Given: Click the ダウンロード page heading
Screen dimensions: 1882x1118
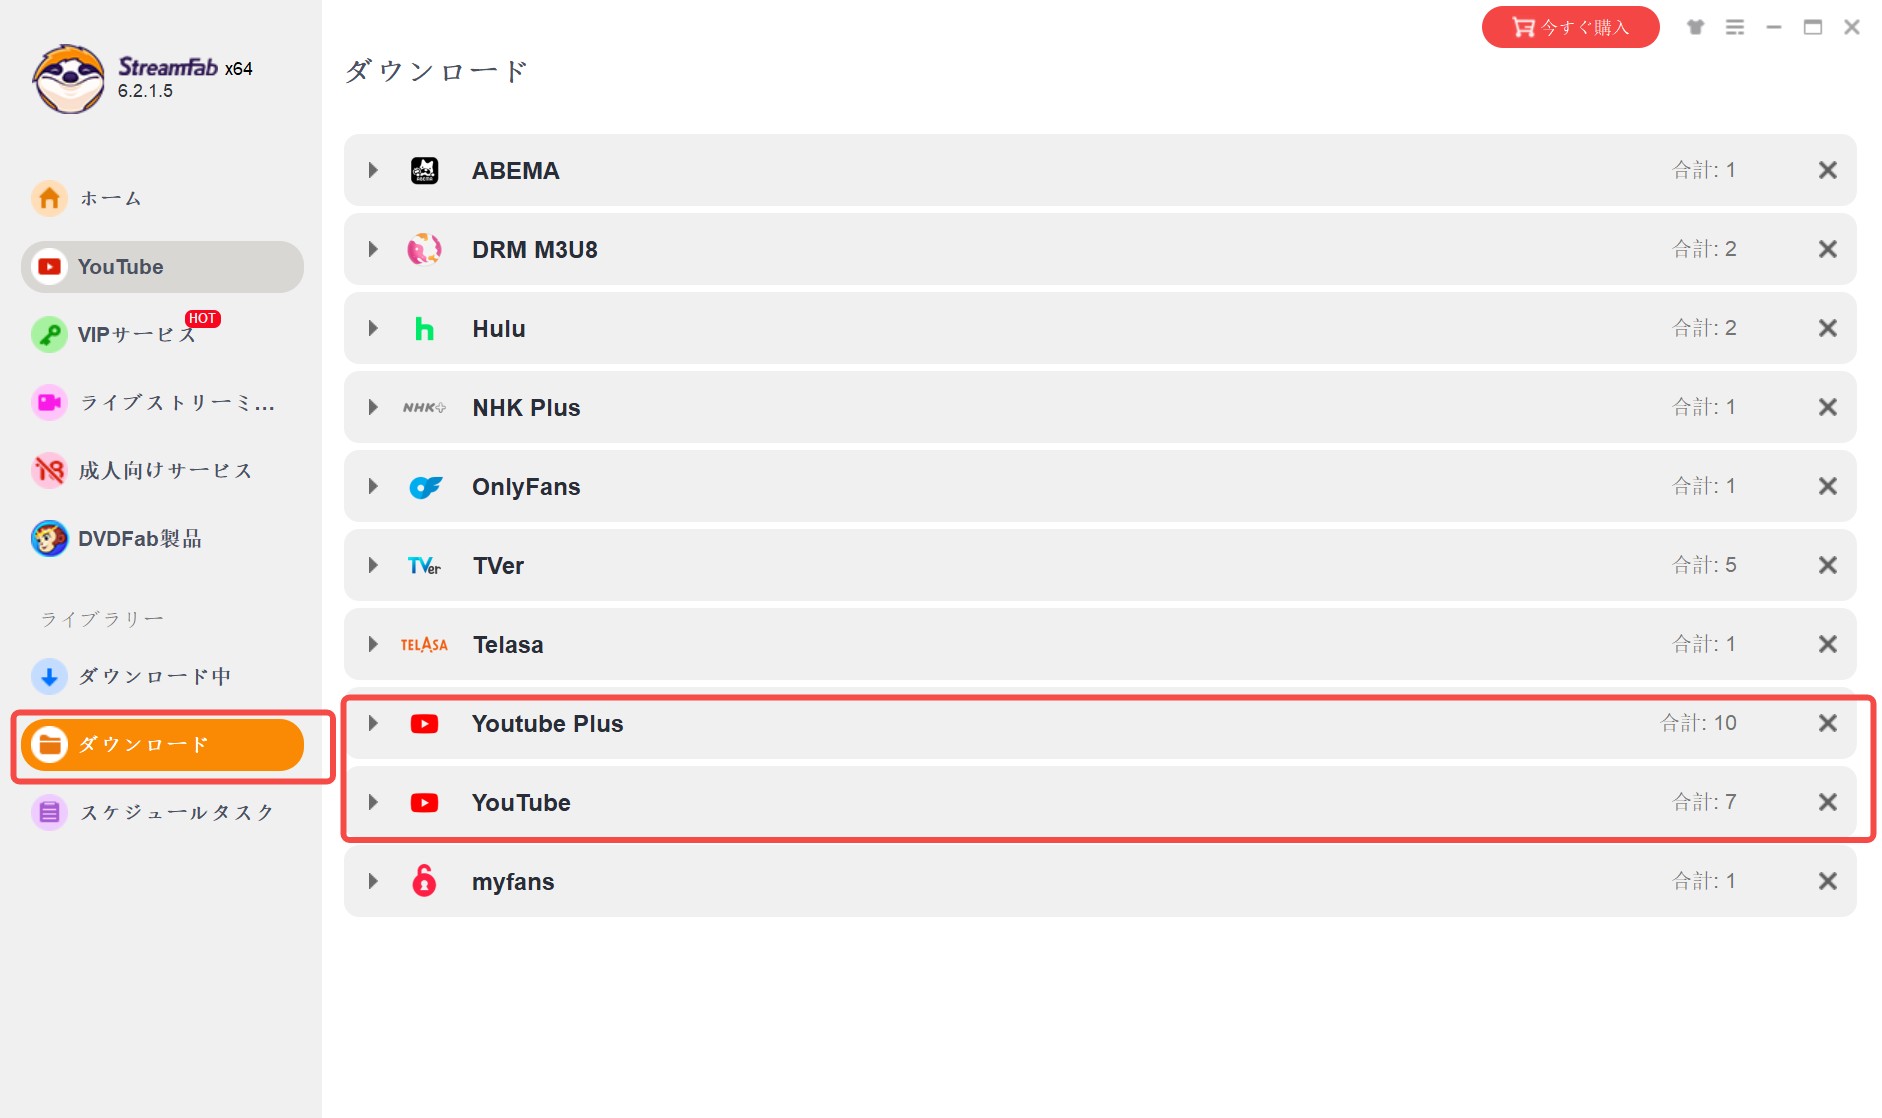Looking at the screenshot, I should click(x=436, y=71).
